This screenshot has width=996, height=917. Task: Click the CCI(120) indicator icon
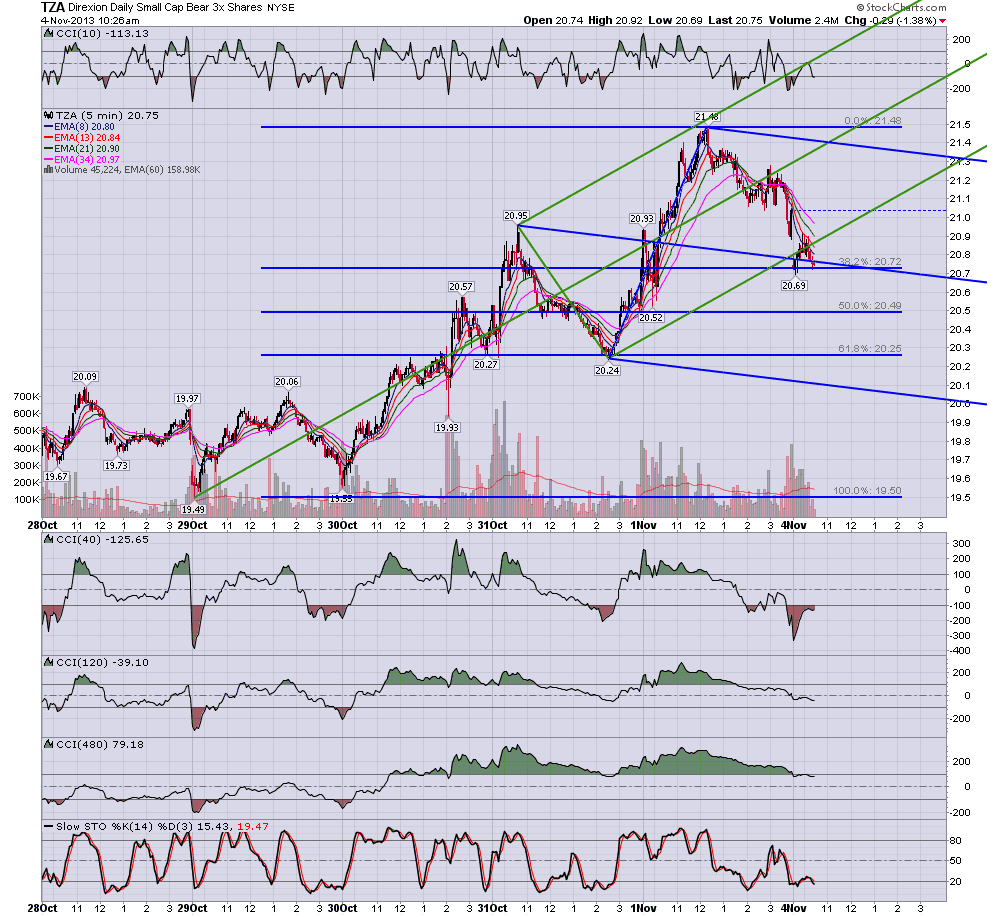49,662
